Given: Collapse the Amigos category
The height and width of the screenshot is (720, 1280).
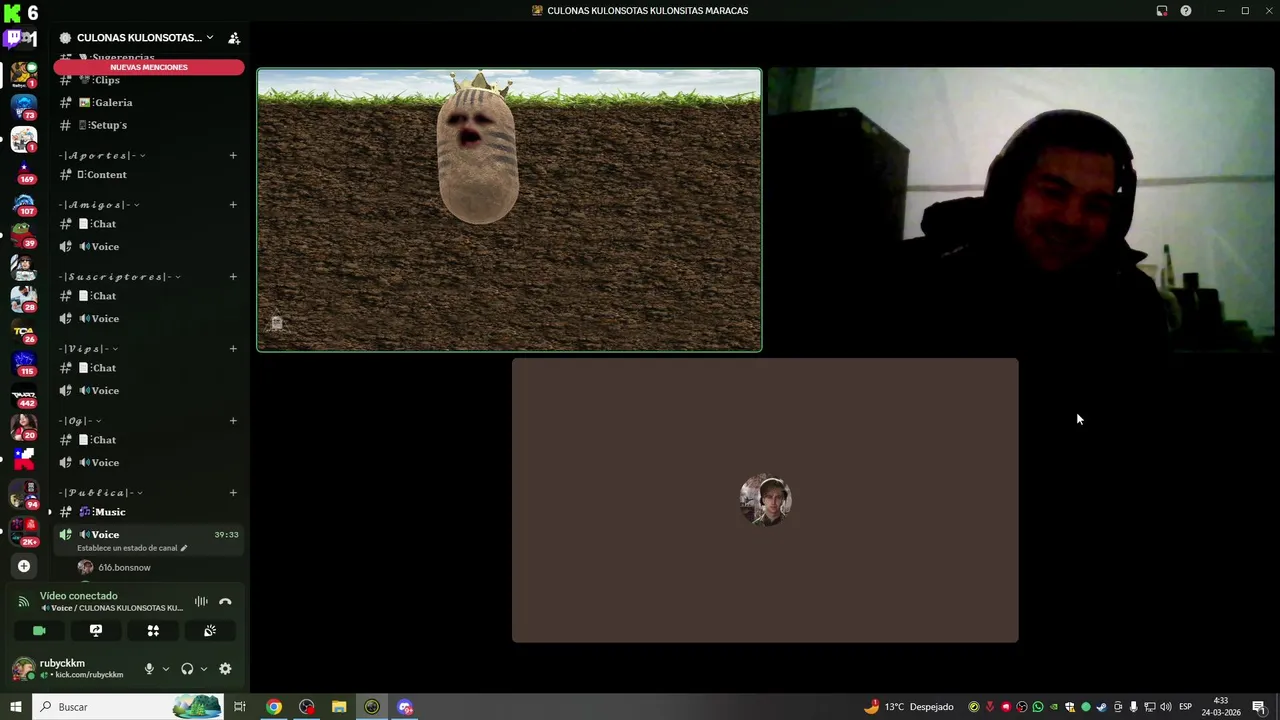Looking at the screenshot, I should [x=98, y=205].
